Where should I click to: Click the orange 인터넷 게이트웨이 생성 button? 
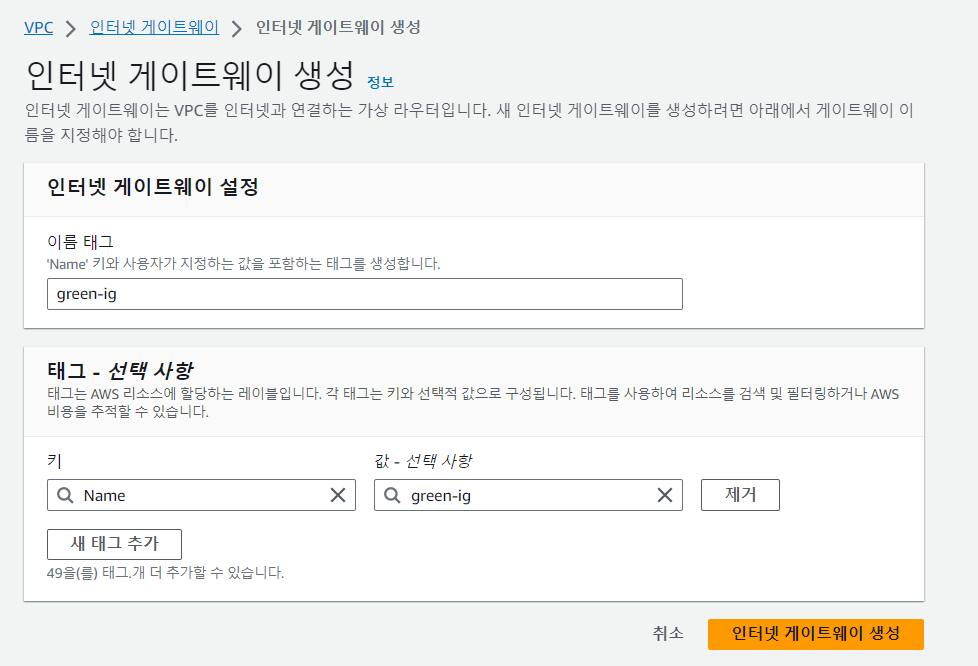(x=816, y=634)
